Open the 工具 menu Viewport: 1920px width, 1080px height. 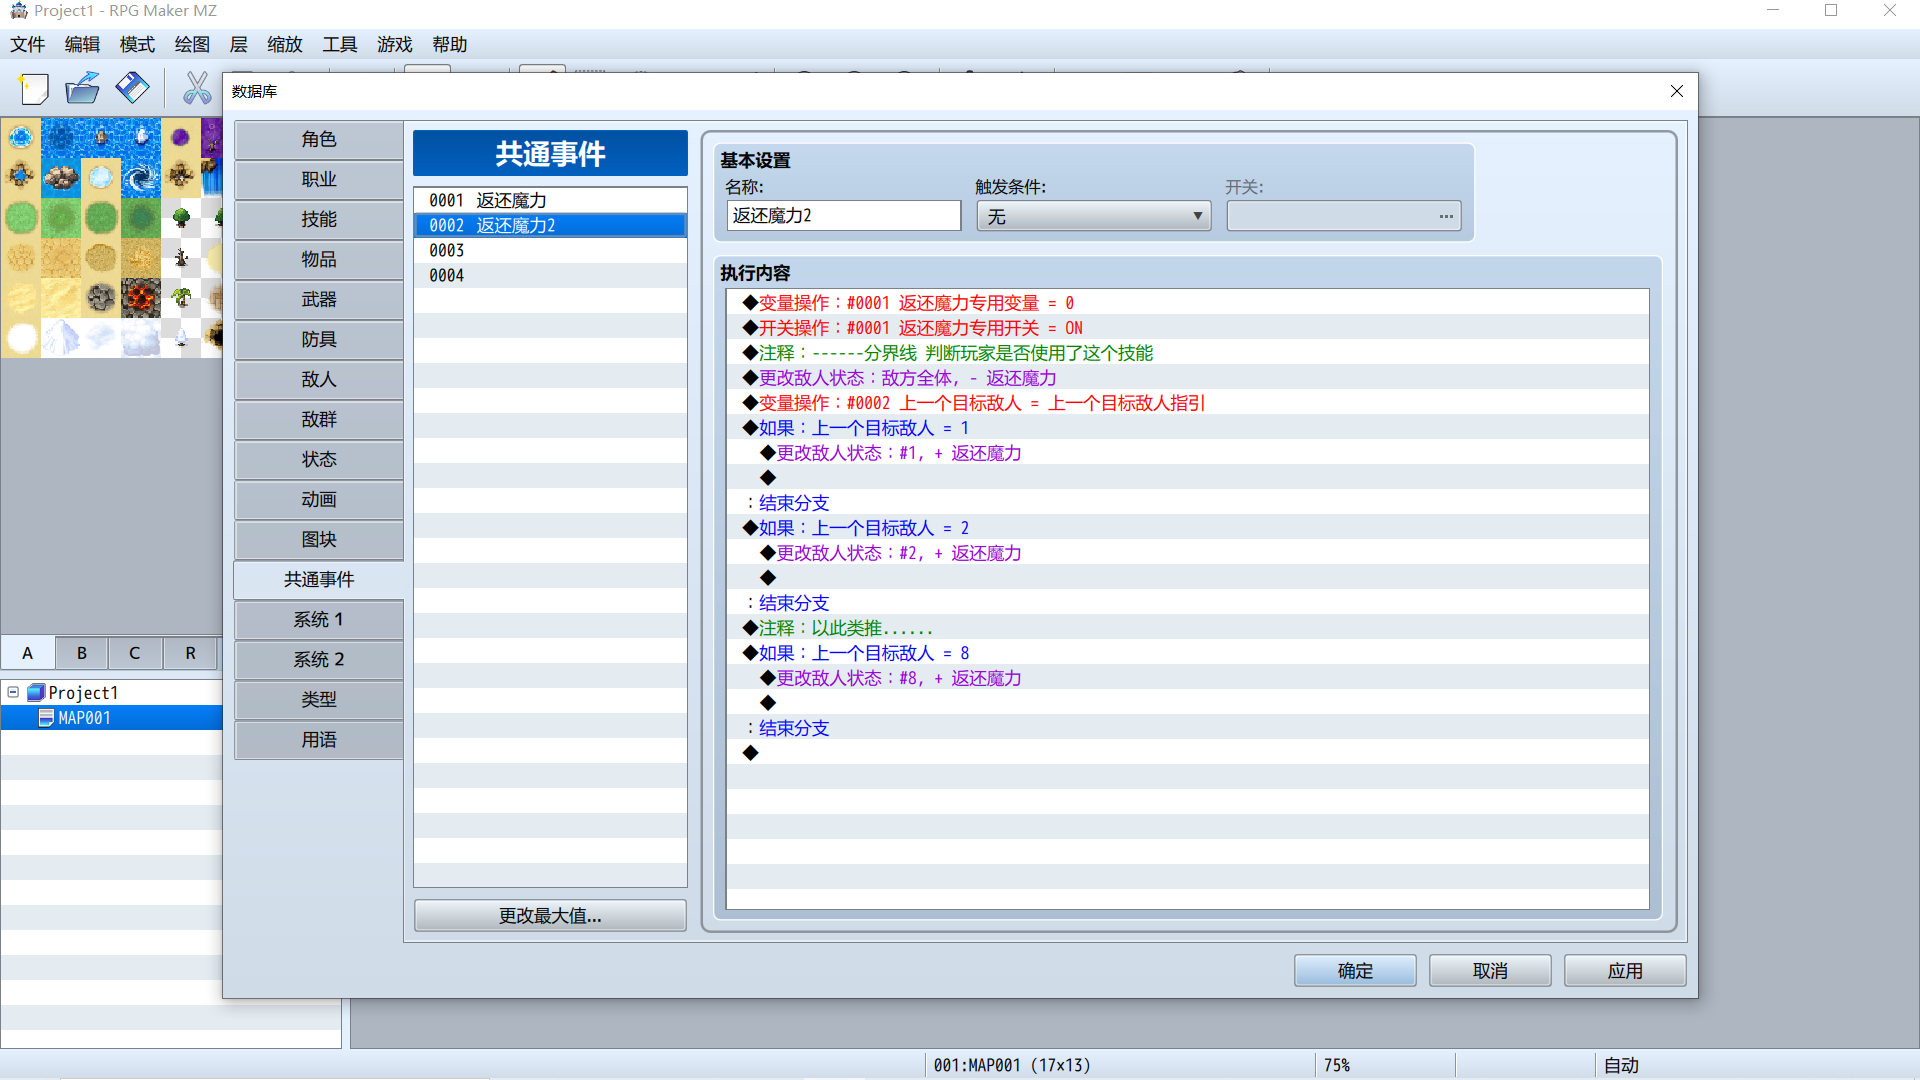coord(340,44)
